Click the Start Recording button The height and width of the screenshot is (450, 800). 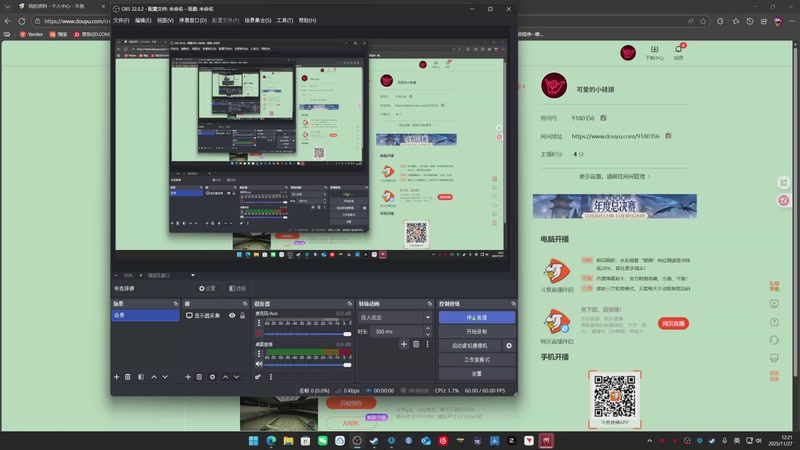477,332
